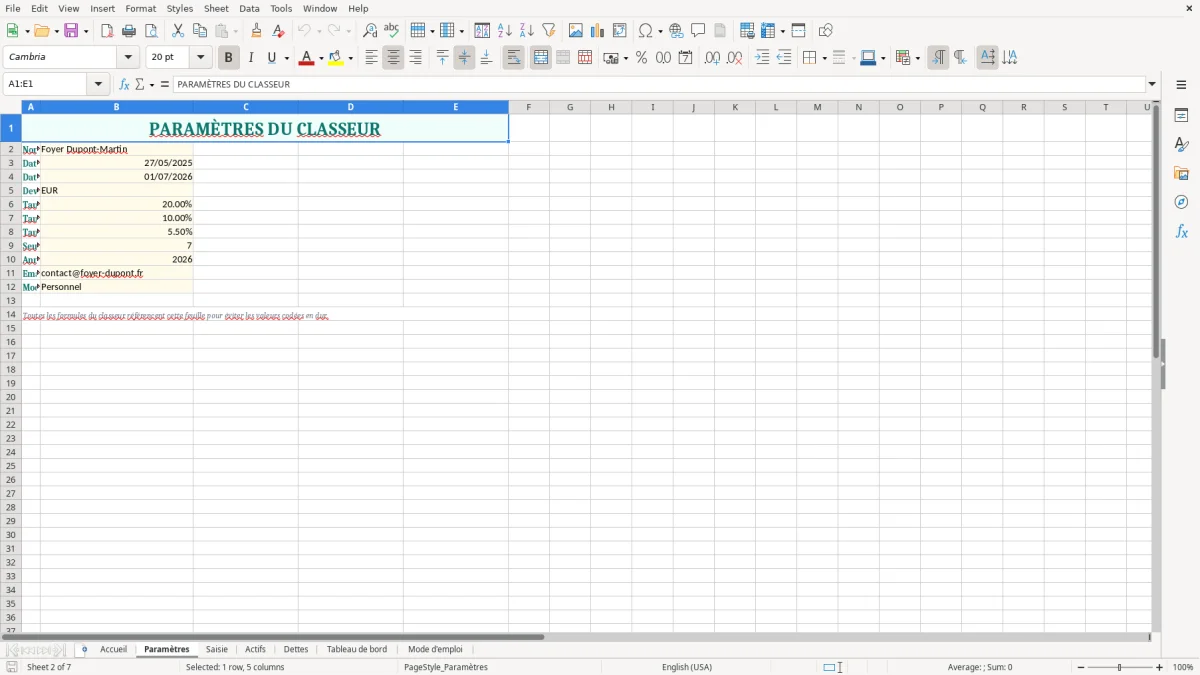Click the Print icon
Screen dimensions: 1200x675
[x=129, y=31]
